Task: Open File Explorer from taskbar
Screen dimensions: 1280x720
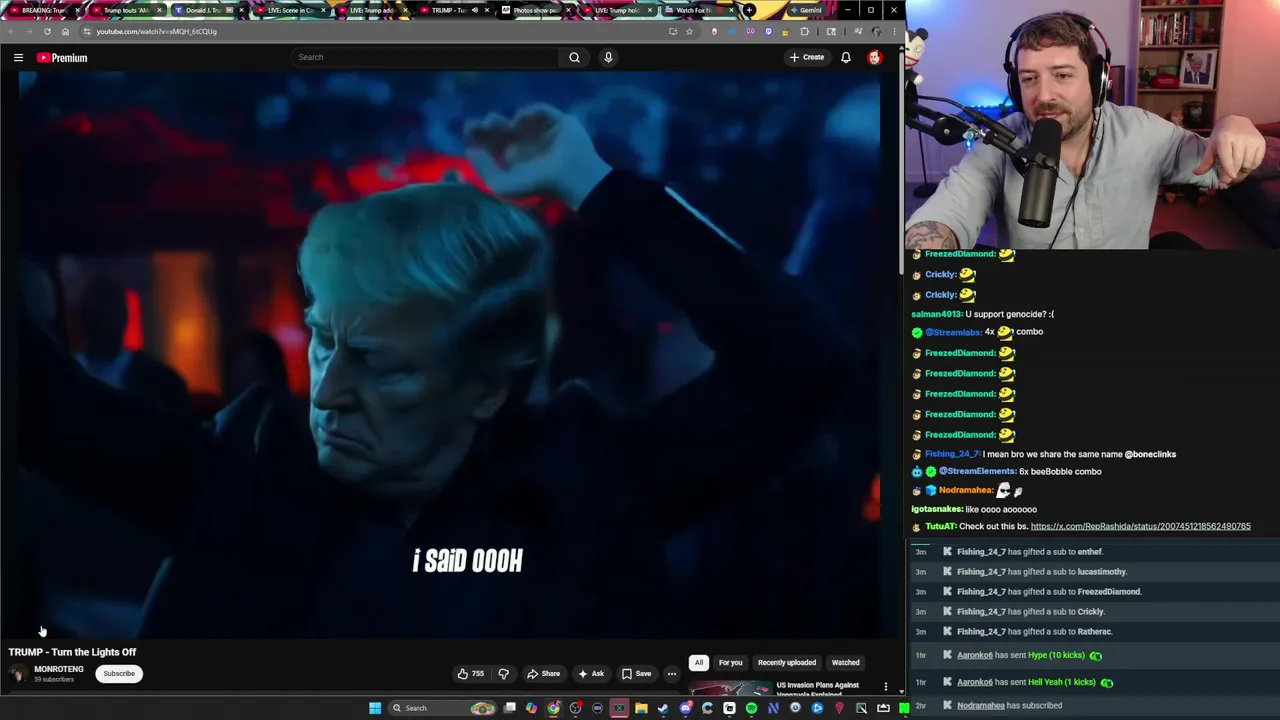Action: point(641,708)
